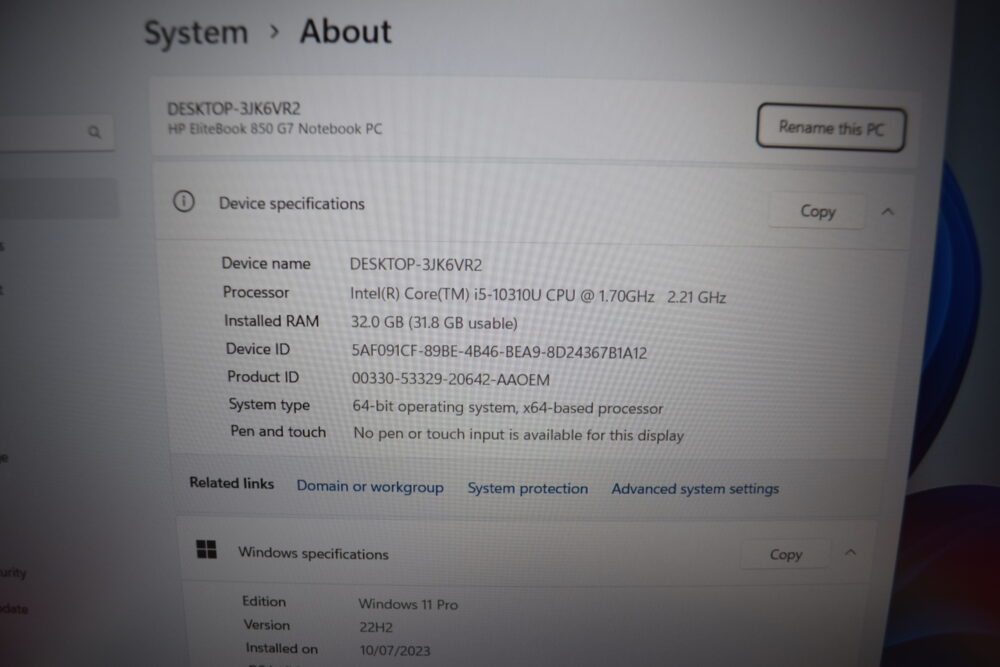Click the Device name label

pos(266,263)
